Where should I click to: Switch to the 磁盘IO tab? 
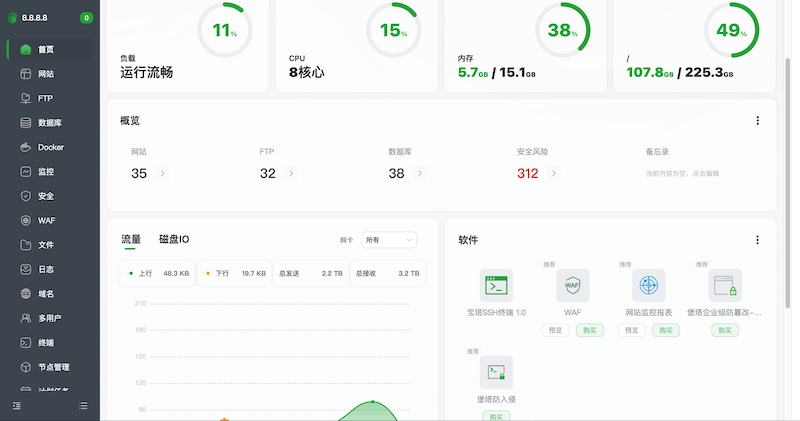pos(174,240)
